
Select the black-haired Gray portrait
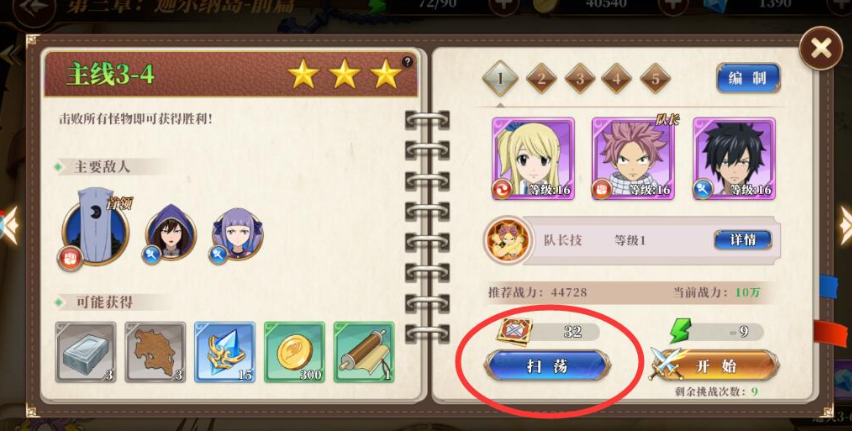[734, 159]
